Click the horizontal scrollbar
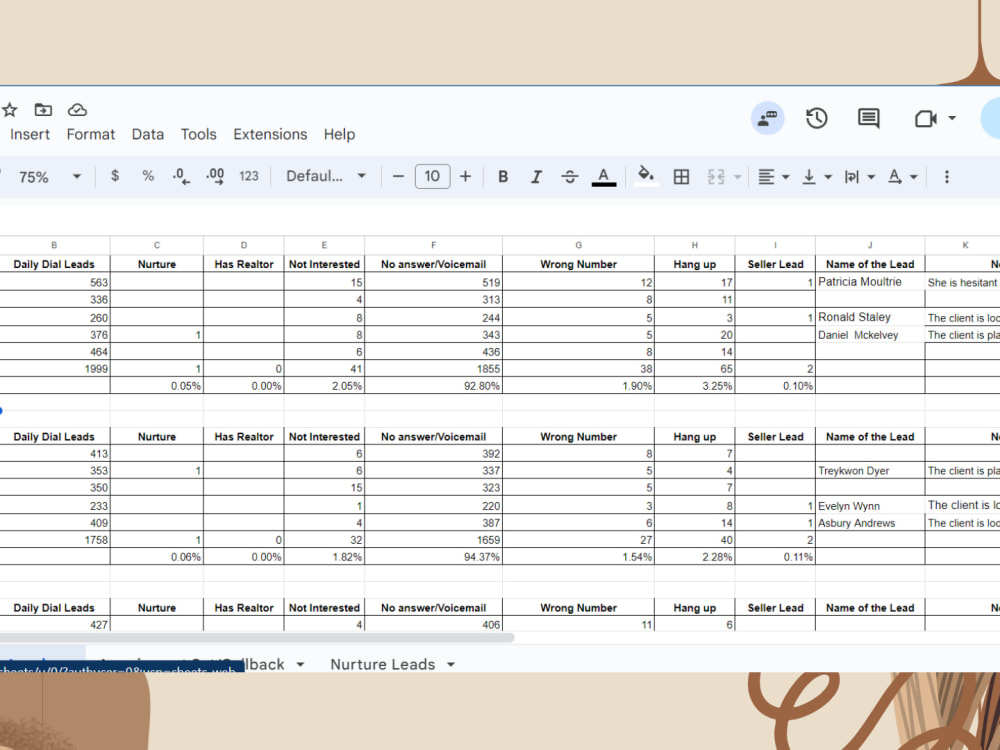Screen dimensions: 1000x750 tap(255, 637)
